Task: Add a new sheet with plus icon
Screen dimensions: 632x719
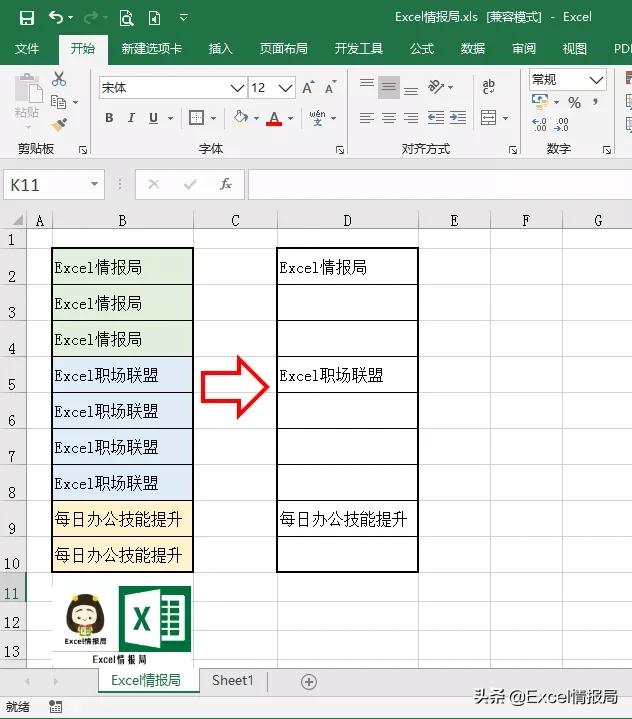Action: (309, 682)
